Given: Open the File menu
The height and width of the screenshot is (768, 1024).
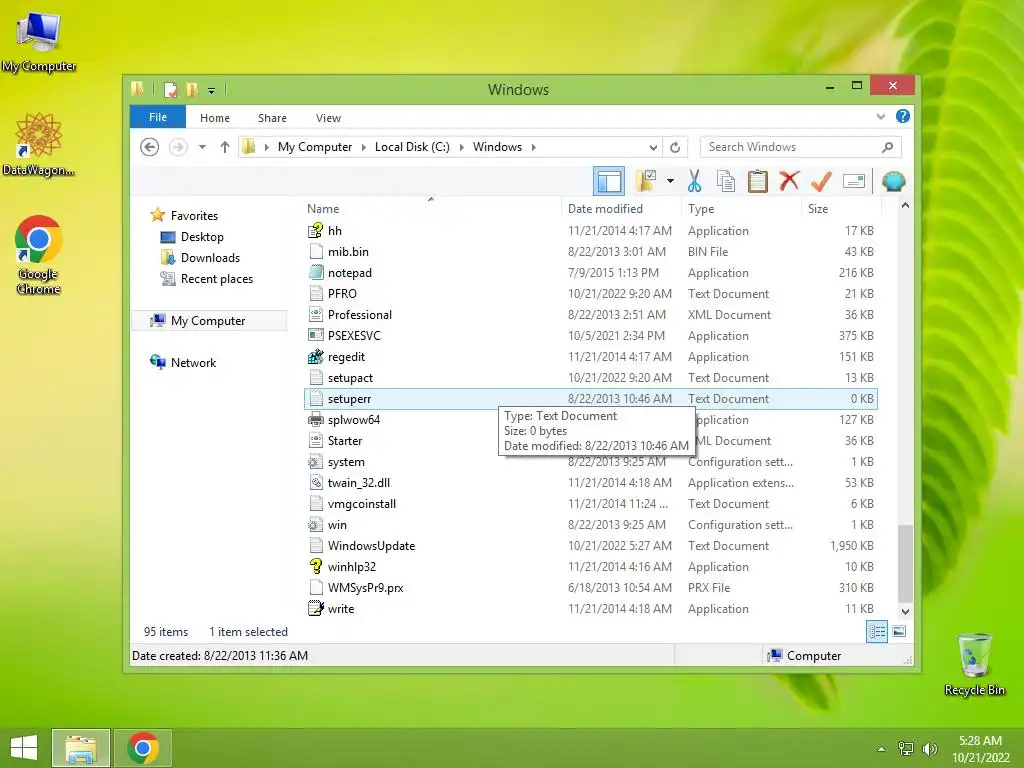Looking at the screenshot, I should point(157,117).
